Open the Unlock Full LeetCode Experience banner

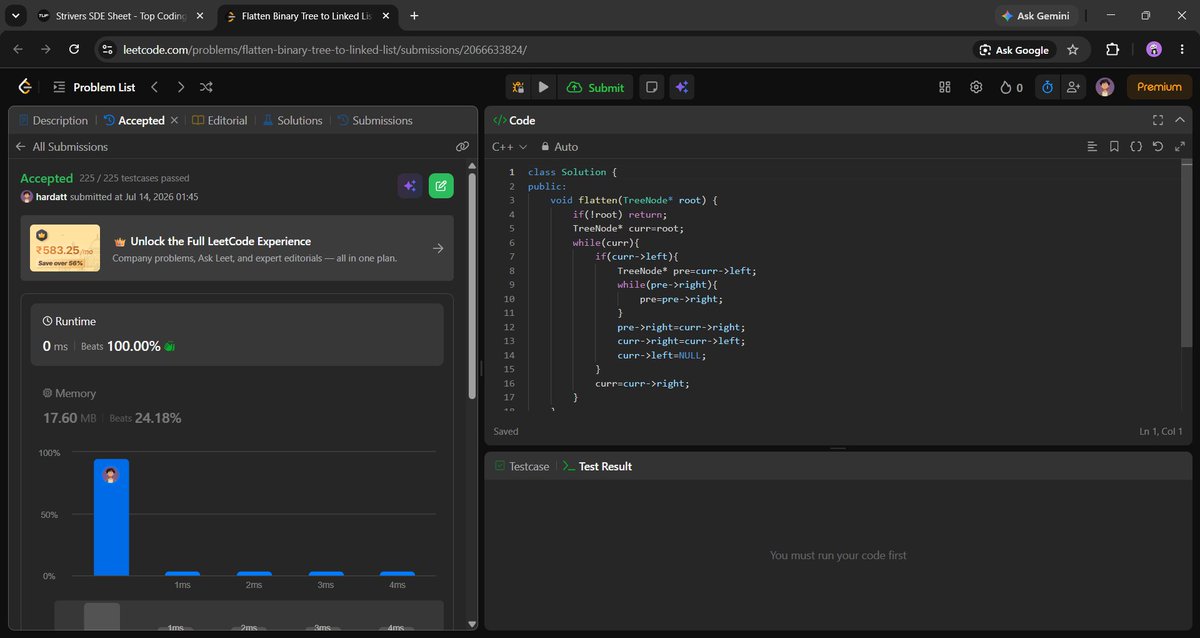coord(237,248)
